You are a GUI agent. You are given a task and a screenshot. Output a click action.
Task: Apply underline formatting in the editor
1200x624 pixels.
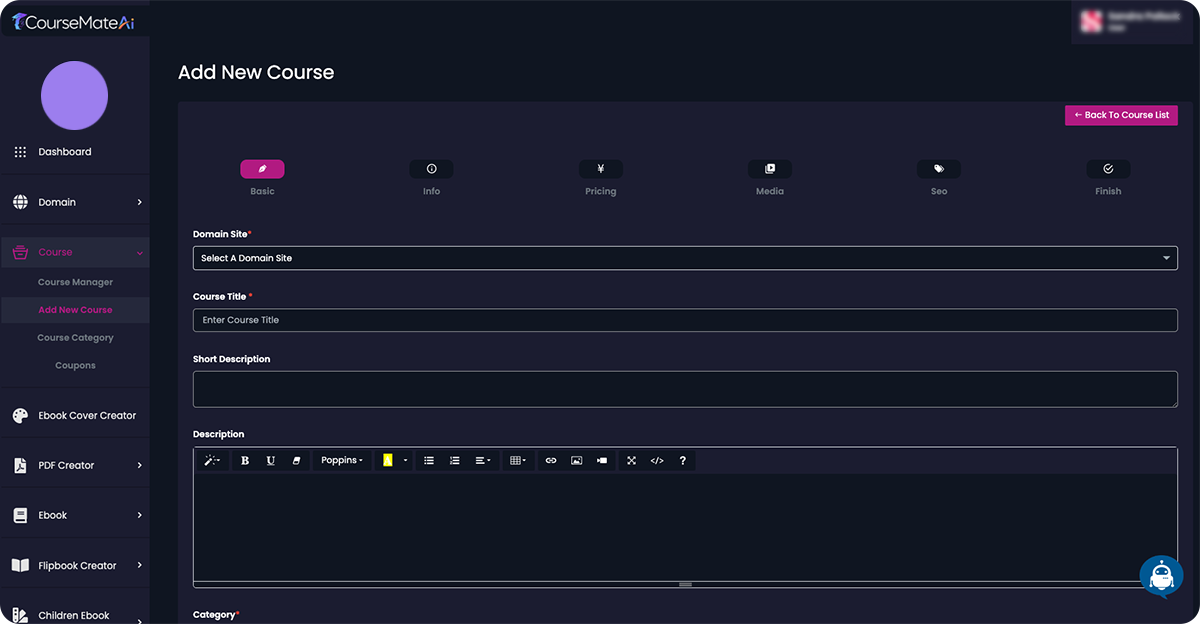(x=270, y=460)
